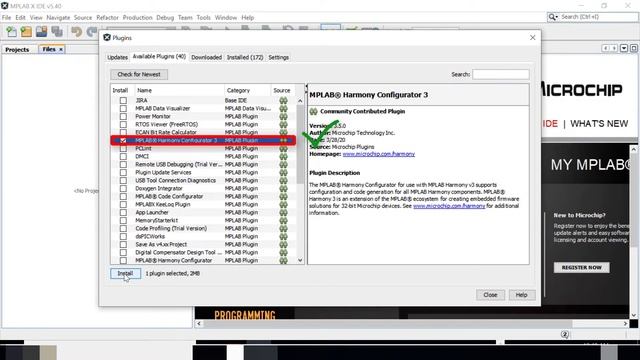Screen dimensions: 640x360
Task: Click the source icon in the PCLint row
Action: tap(283, 149)
